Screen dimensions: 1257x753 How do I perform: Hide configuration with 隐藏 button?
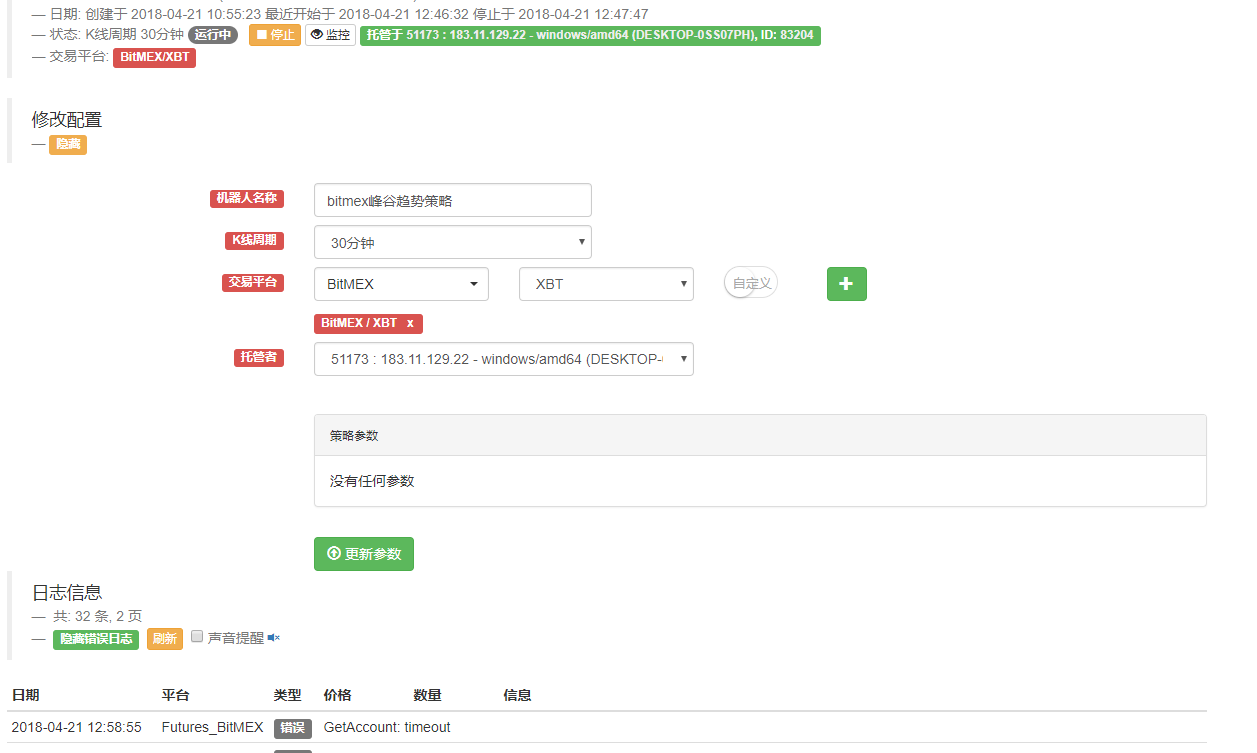coord(68,145)
